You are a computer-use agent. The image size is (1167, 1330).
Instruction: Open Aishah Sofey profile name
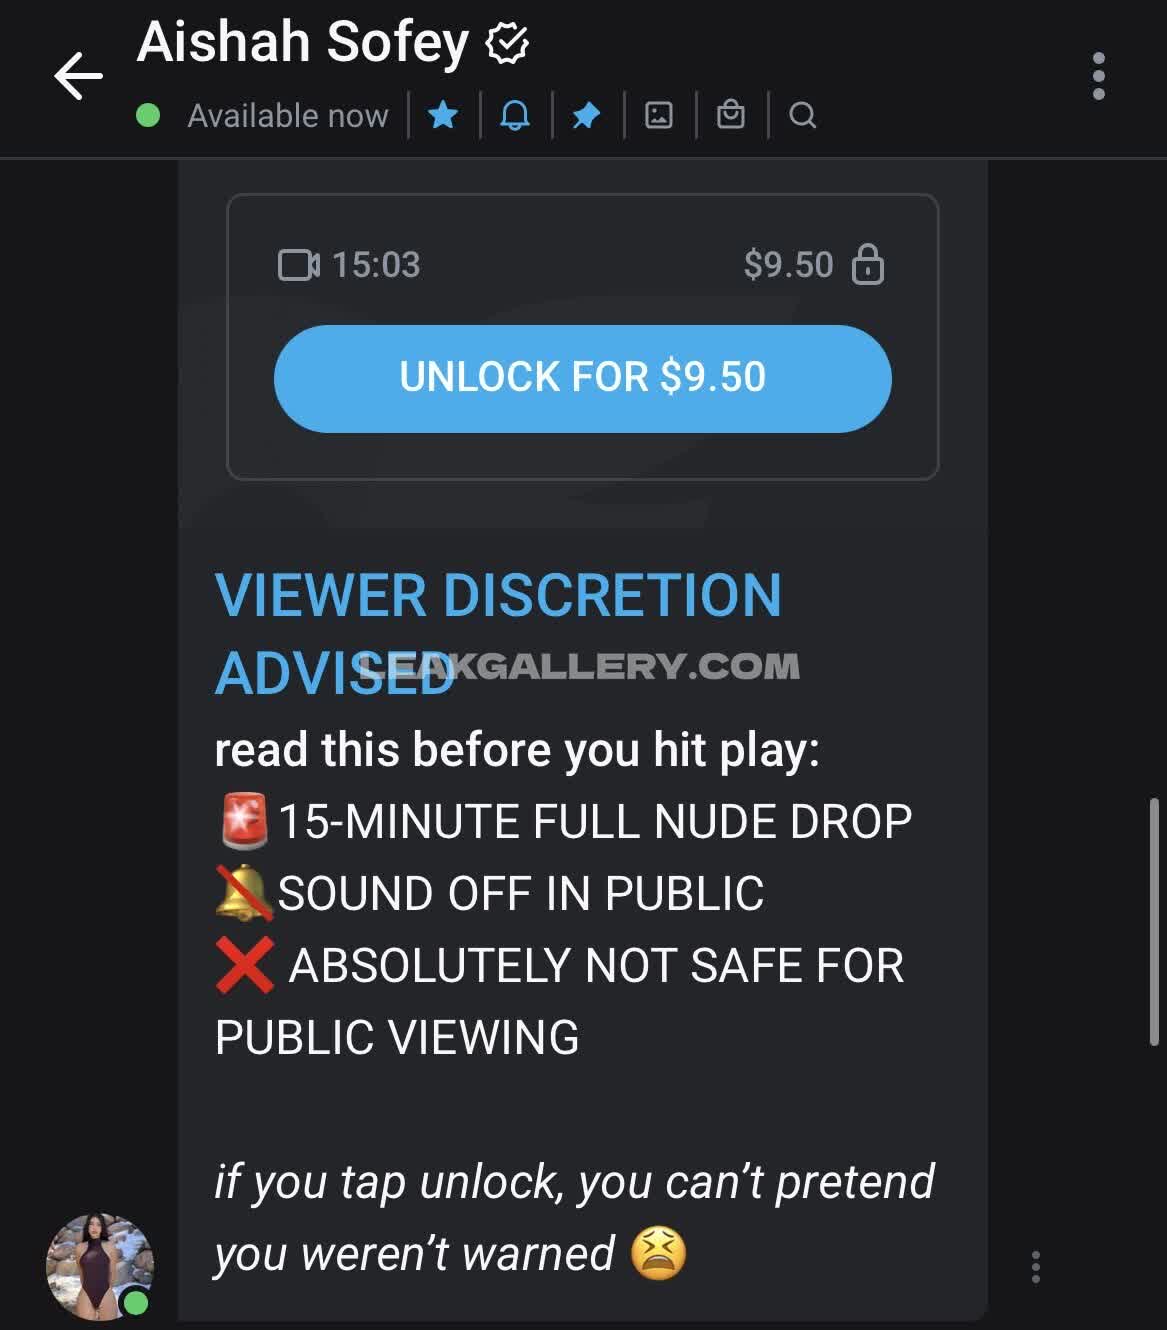click(x=303, y=43)
